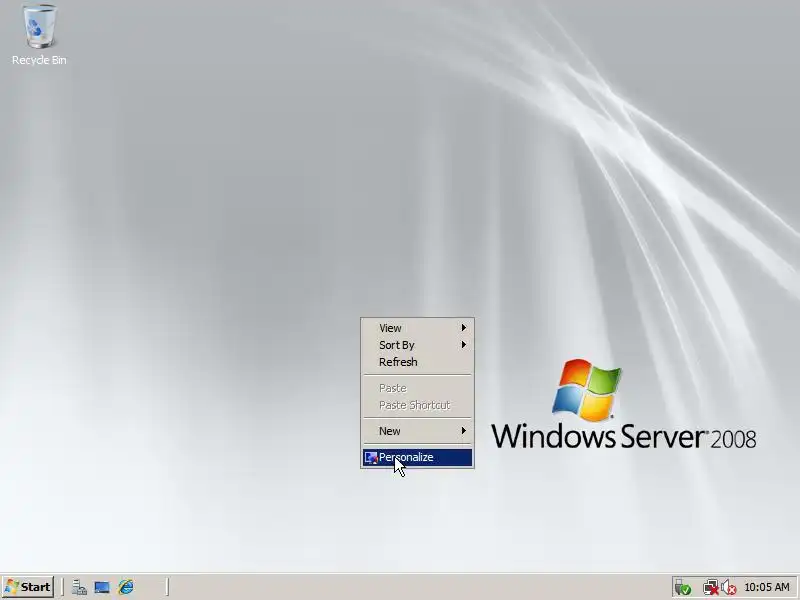This screenshot has width=800, height=600.
Task: Click the Personalize menu item icon
Action: pyautogui.click(x=370, y=458)
